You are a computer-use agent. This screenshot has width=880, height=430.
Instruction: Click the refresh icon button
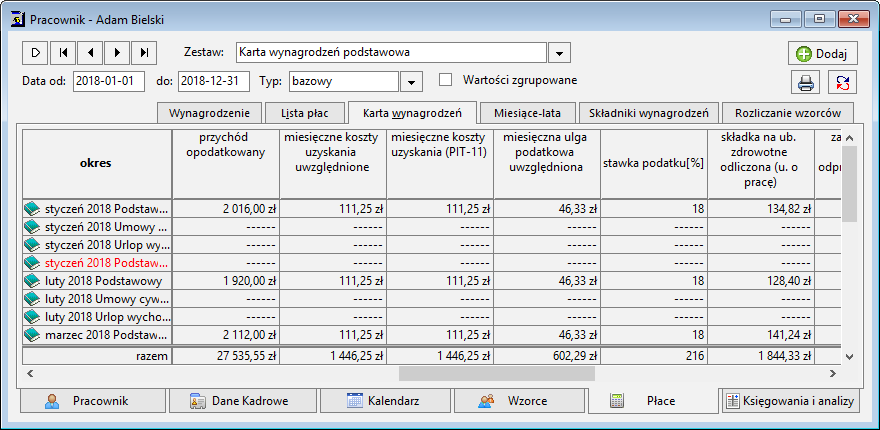pyautogui.click(x=843, y=83)
